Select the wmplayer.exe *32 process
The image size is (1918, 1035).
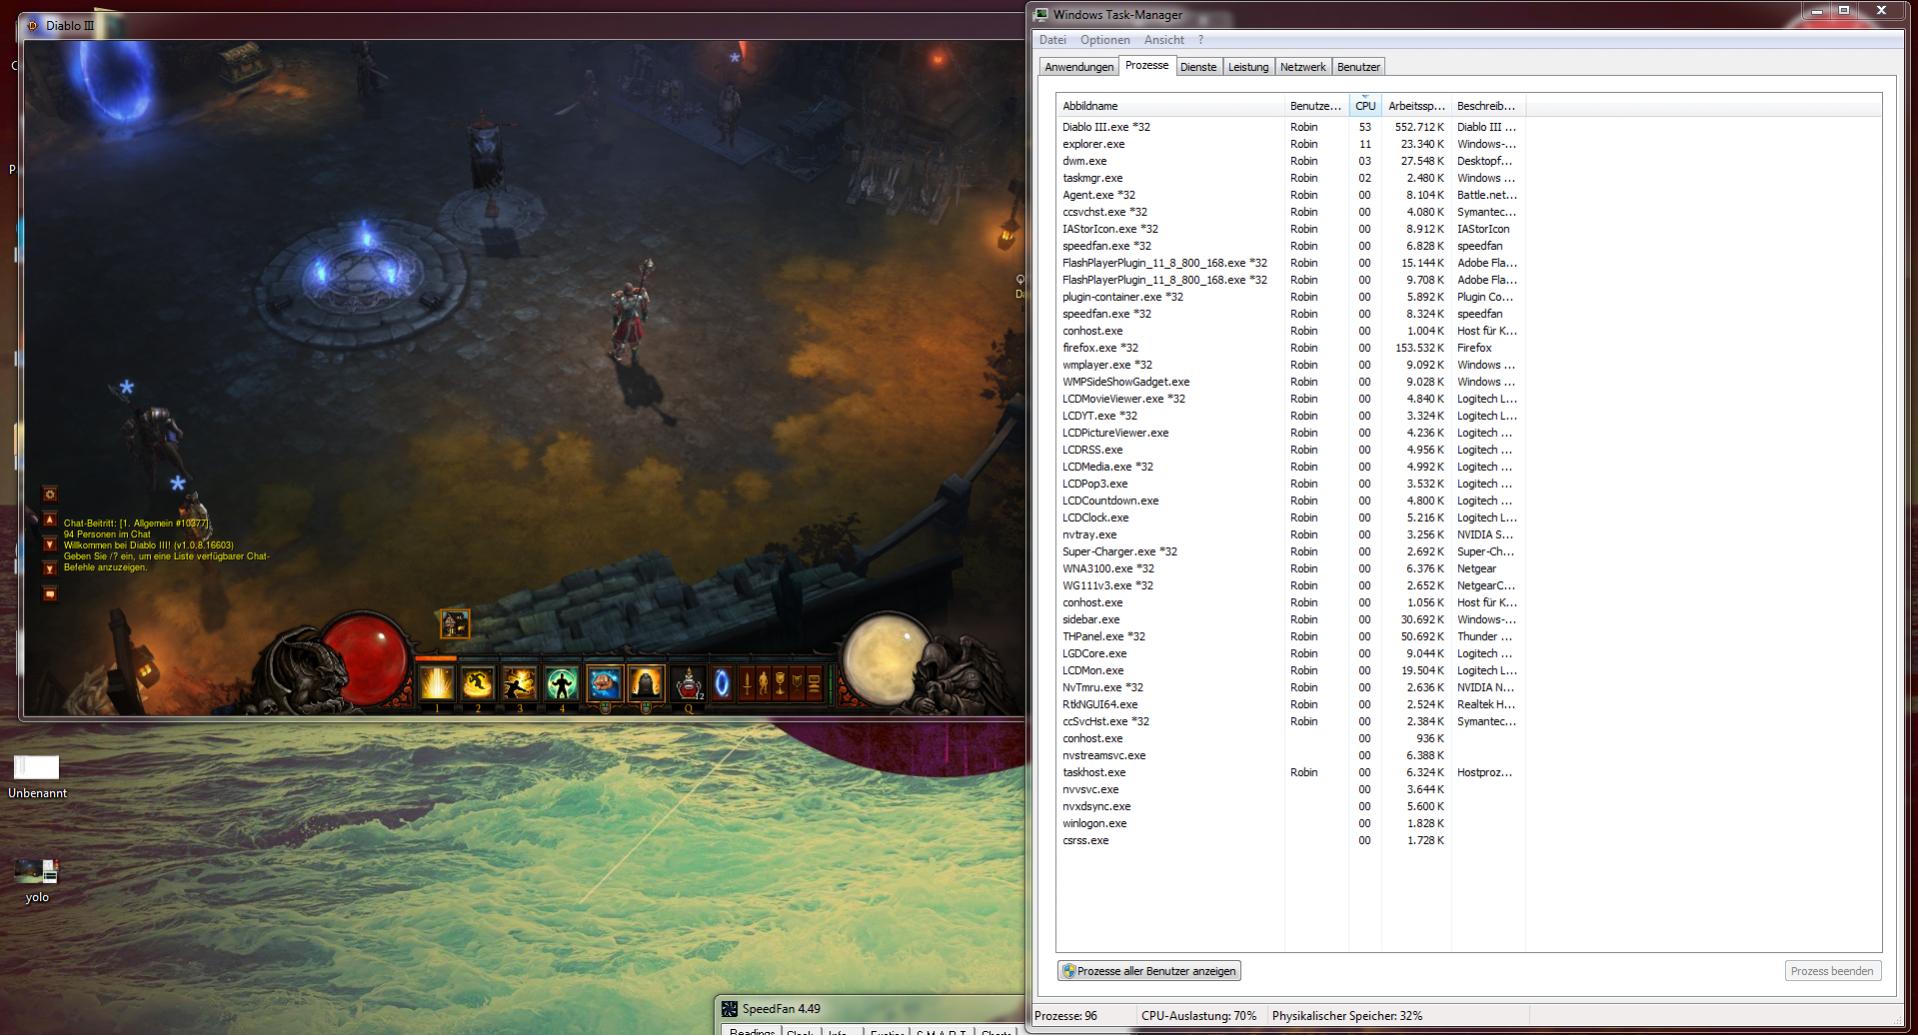click(x=1290, y=365)
